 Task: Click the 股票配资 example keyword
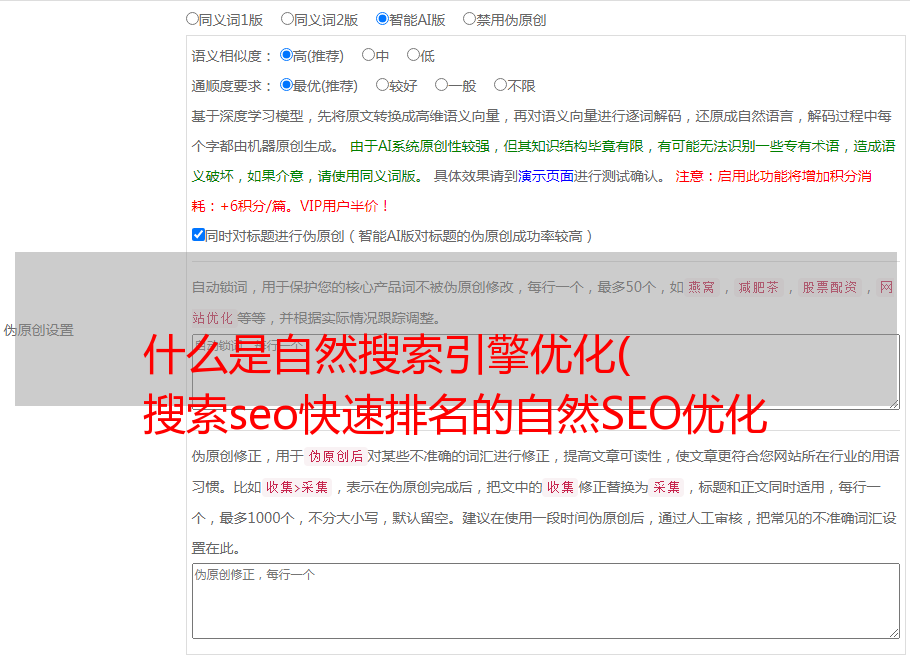coord(830,287)
